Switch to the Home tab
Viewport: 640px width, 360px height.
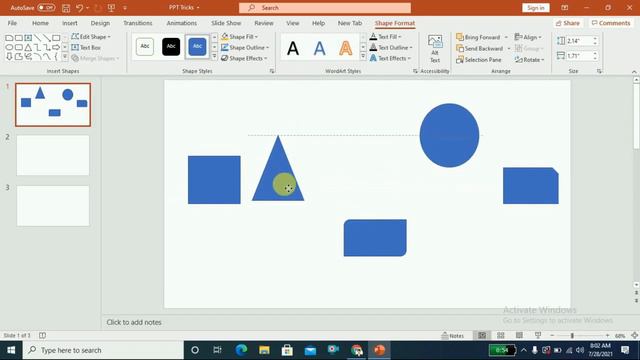click(40, 23)
